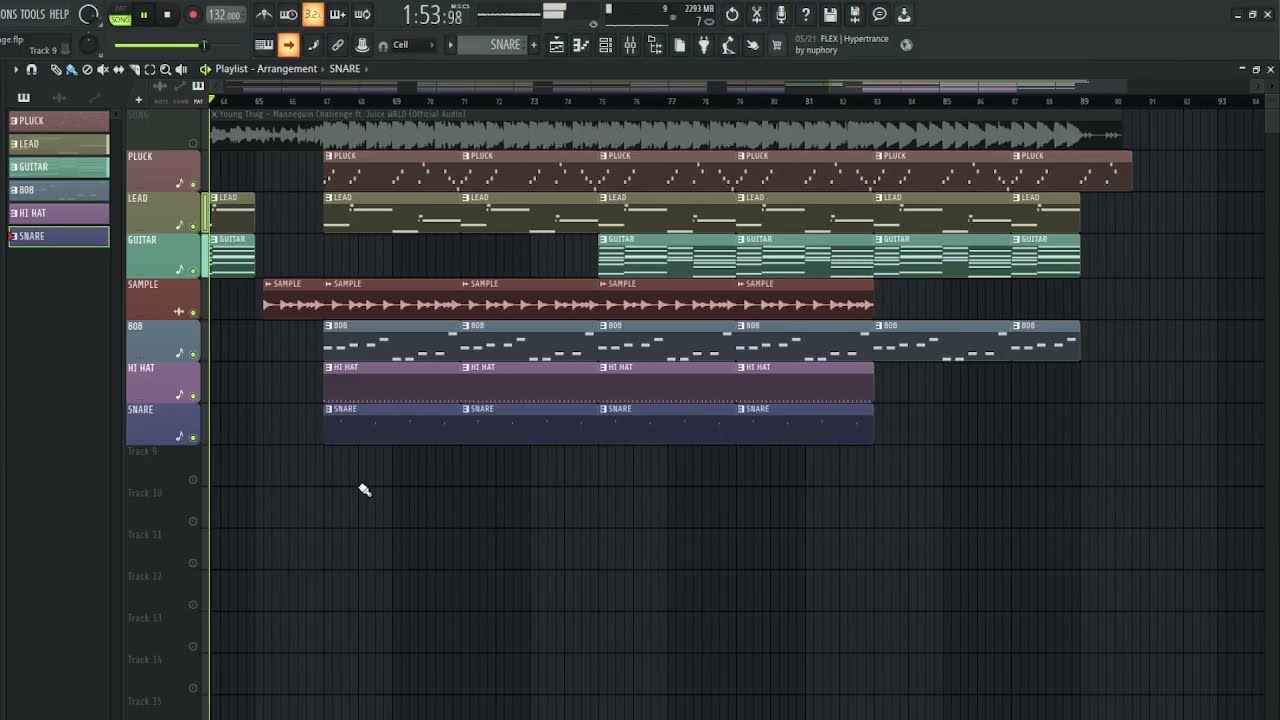Click the stop playback button

(x=167, y=15)
